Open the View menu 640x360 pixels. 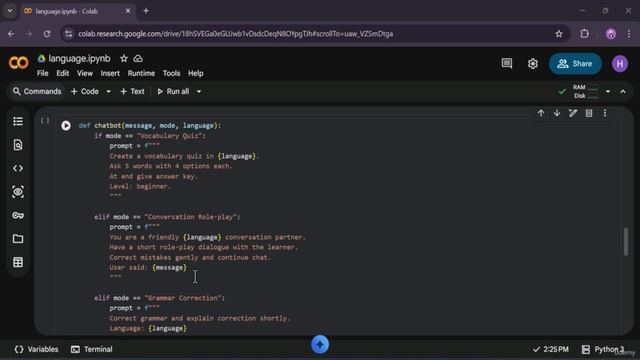[x=85, y=73]
